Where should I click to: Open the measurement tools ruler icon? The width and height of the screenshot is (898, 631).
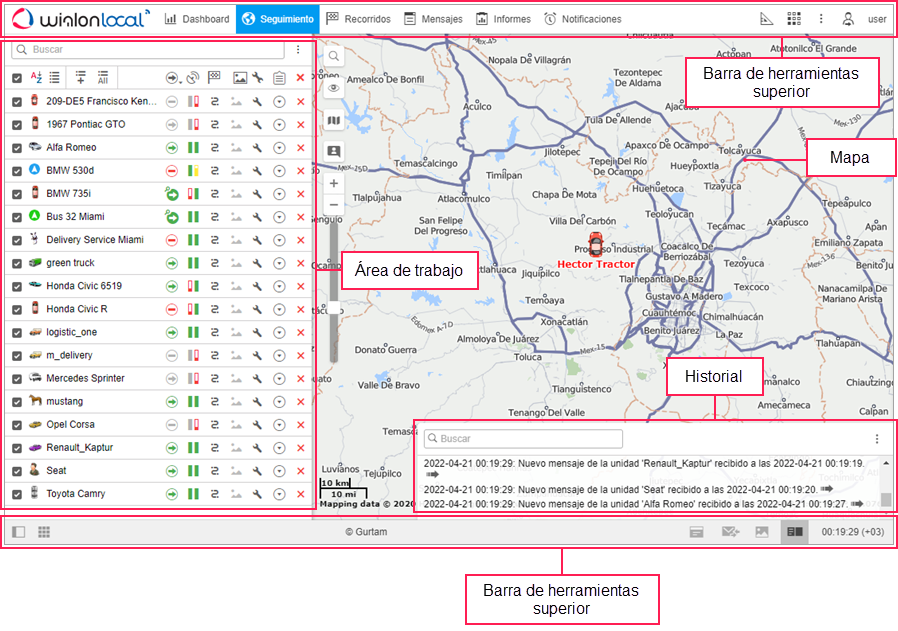coord(767,19)
